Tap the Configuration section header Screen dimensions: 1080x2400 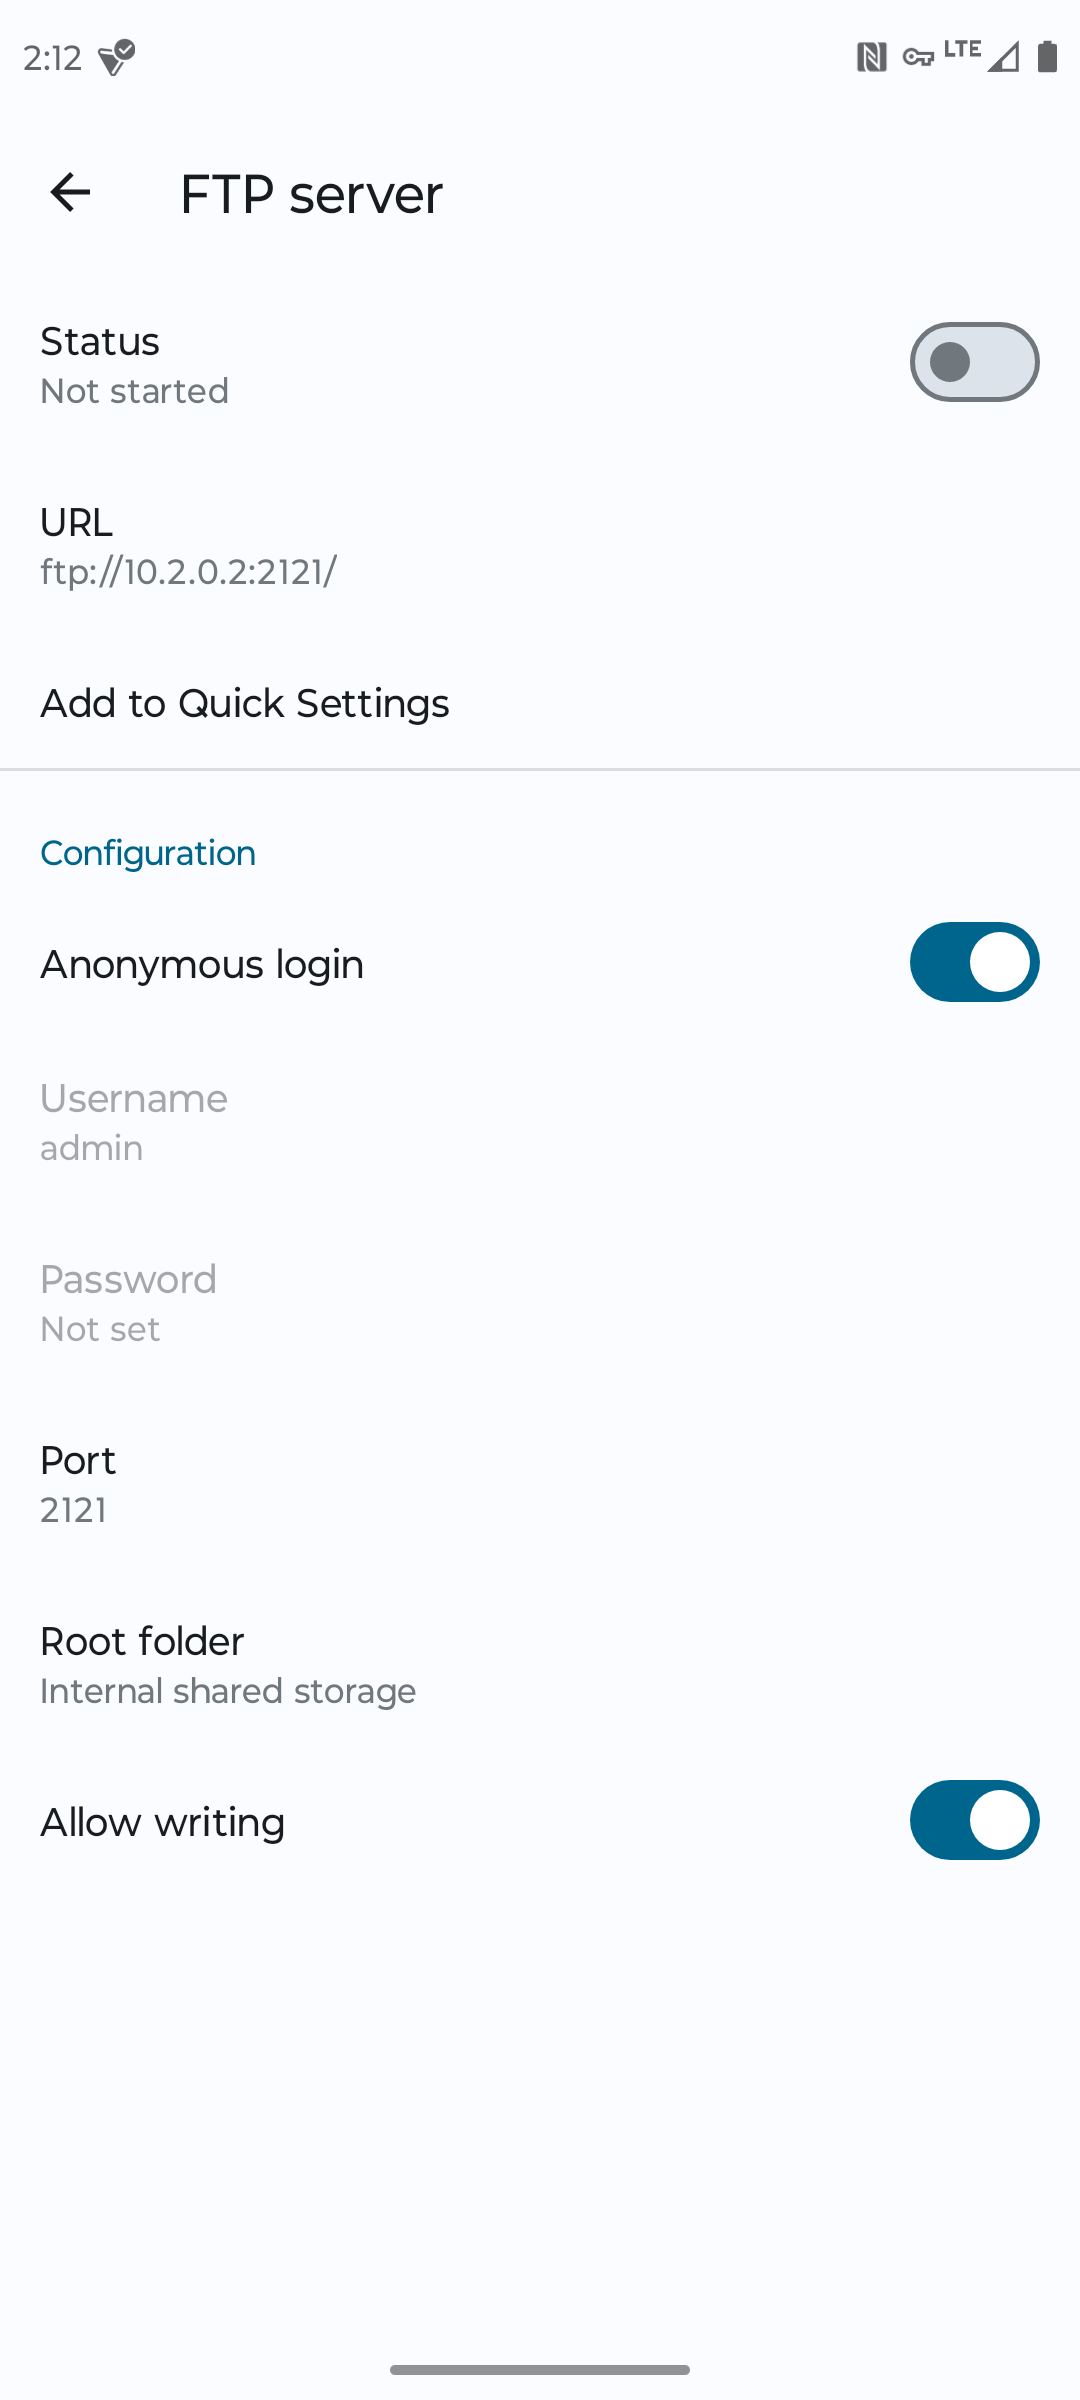pos(148,853)
